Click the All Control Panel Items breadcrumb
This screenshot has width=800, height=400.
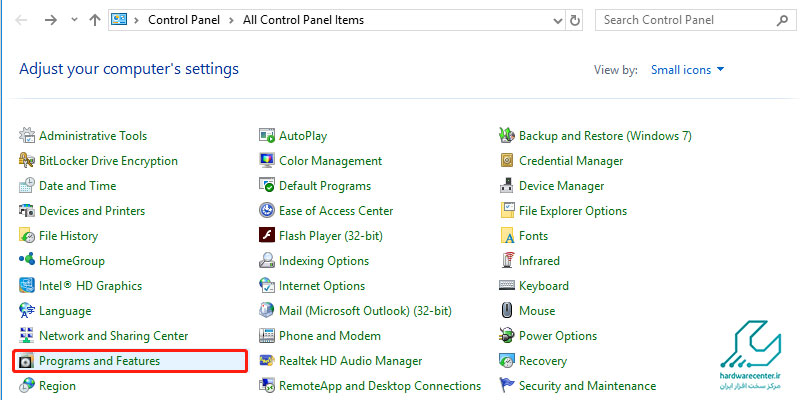click(x=304, y=20)
